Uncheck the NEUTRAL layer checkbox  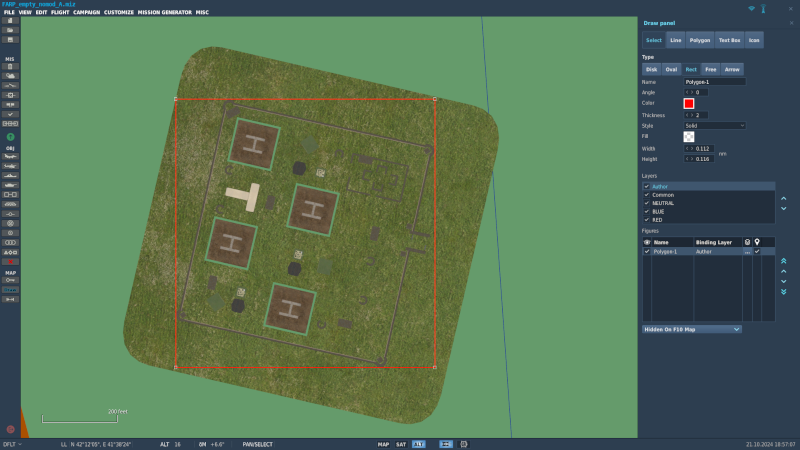(647, 203)
